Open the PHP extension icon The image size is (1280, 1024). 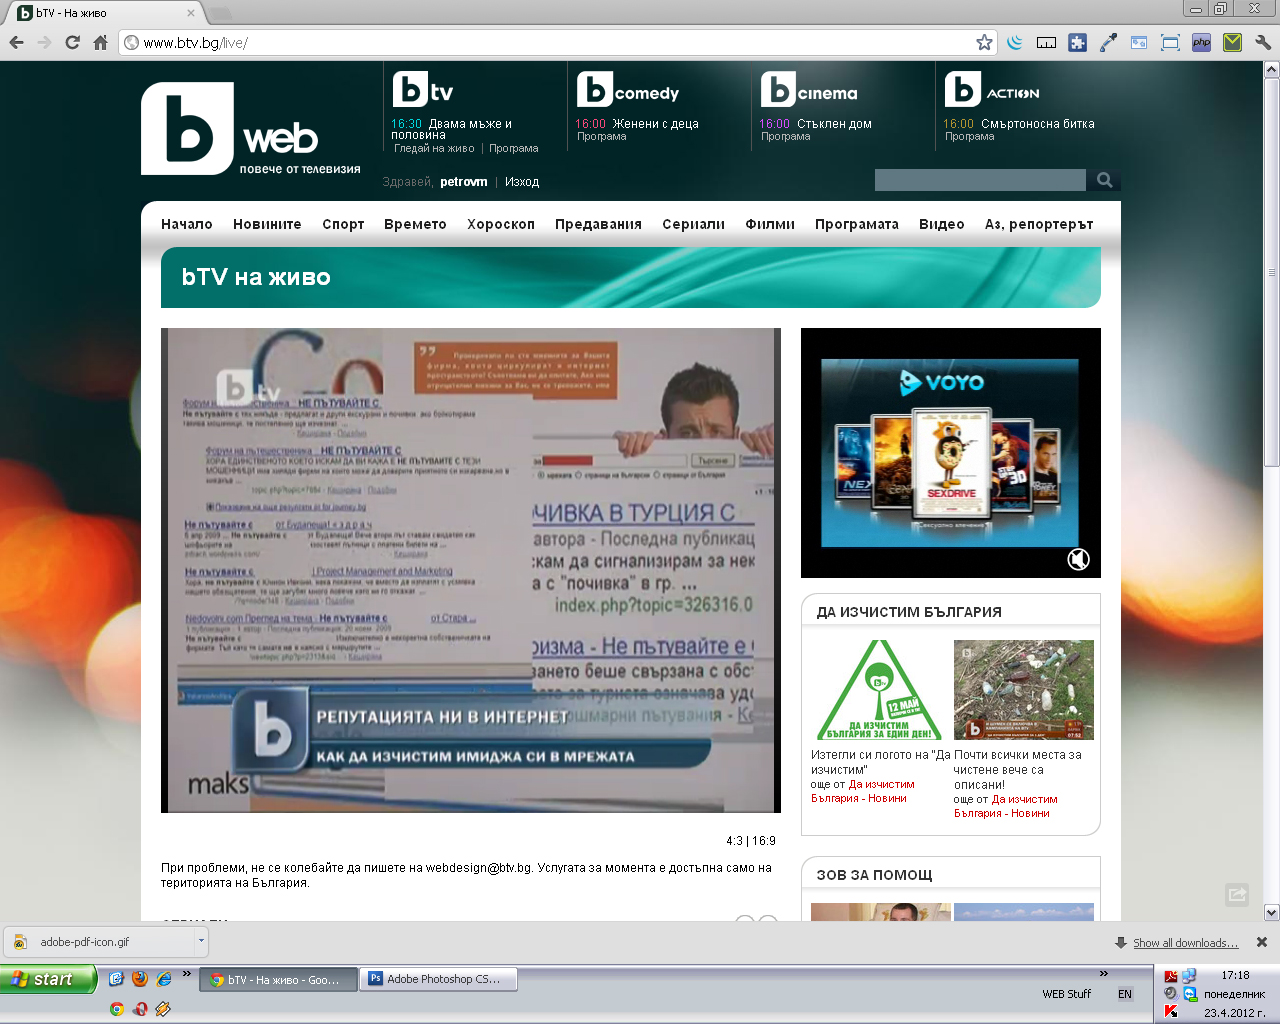(x=1201, y=42)
